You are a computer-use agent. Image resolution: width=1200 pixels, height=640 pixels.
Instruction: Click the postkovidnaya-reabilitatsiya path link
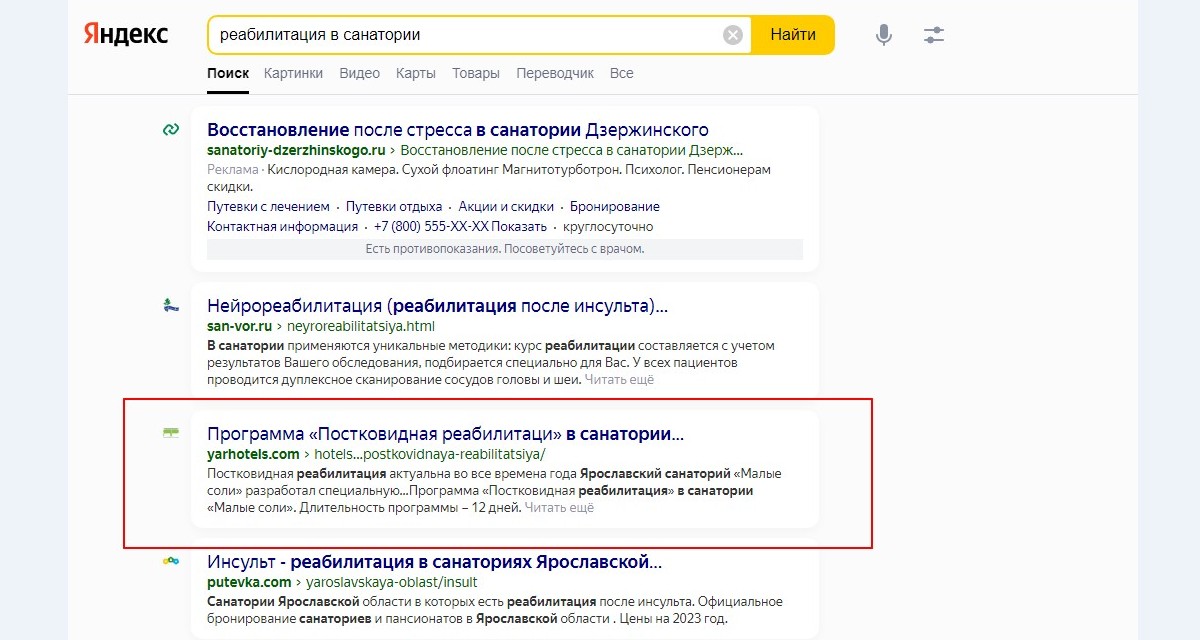tap(430, 454)
